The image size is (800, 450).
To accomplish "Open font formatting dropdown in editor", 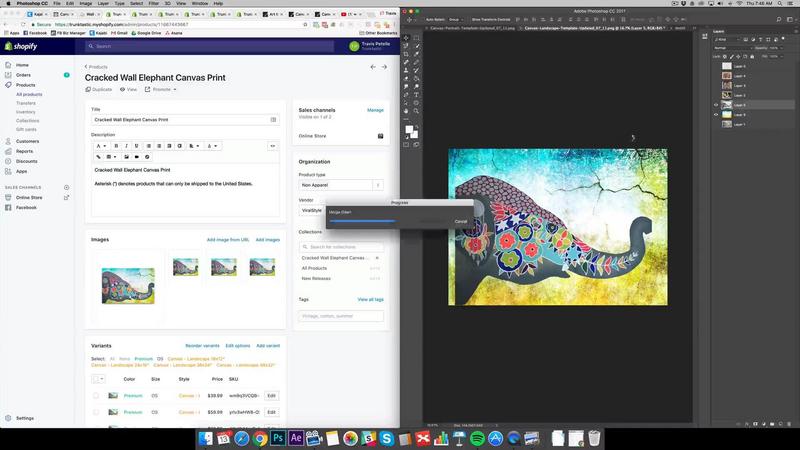I will coord(101,146).
